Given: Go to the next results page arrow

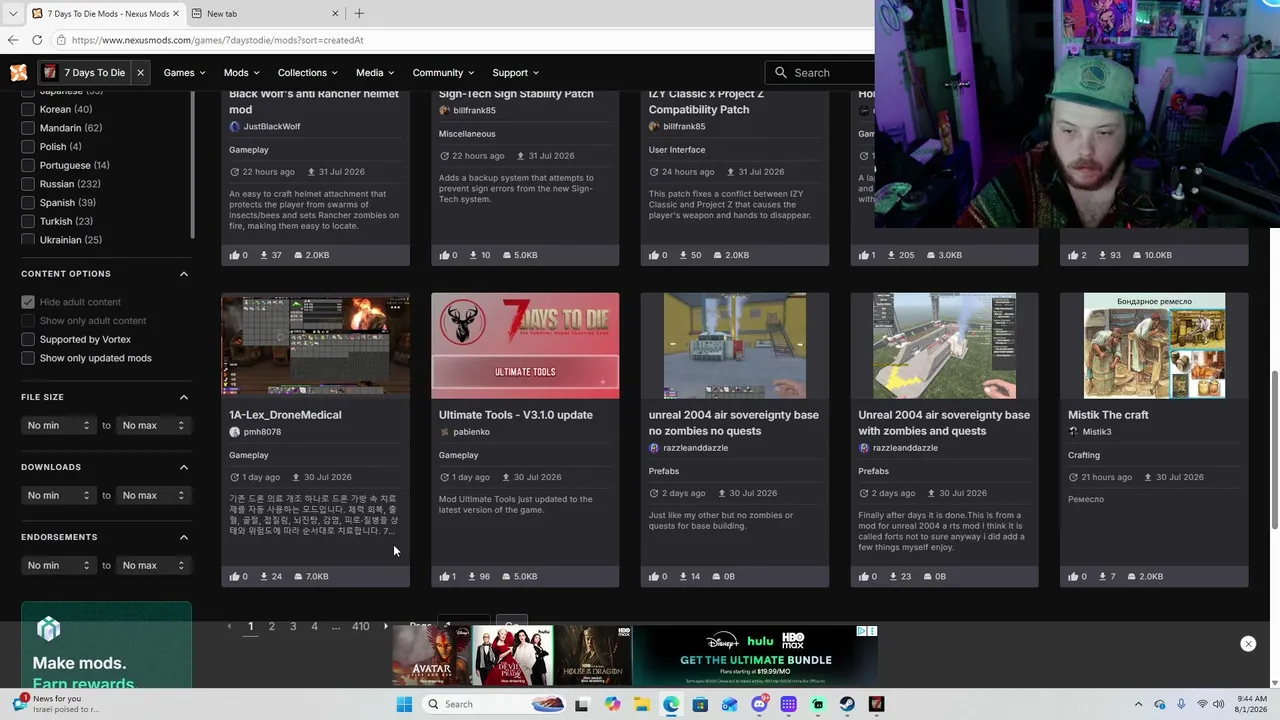Looking at the screenshot, I should [x=386, y=627].
